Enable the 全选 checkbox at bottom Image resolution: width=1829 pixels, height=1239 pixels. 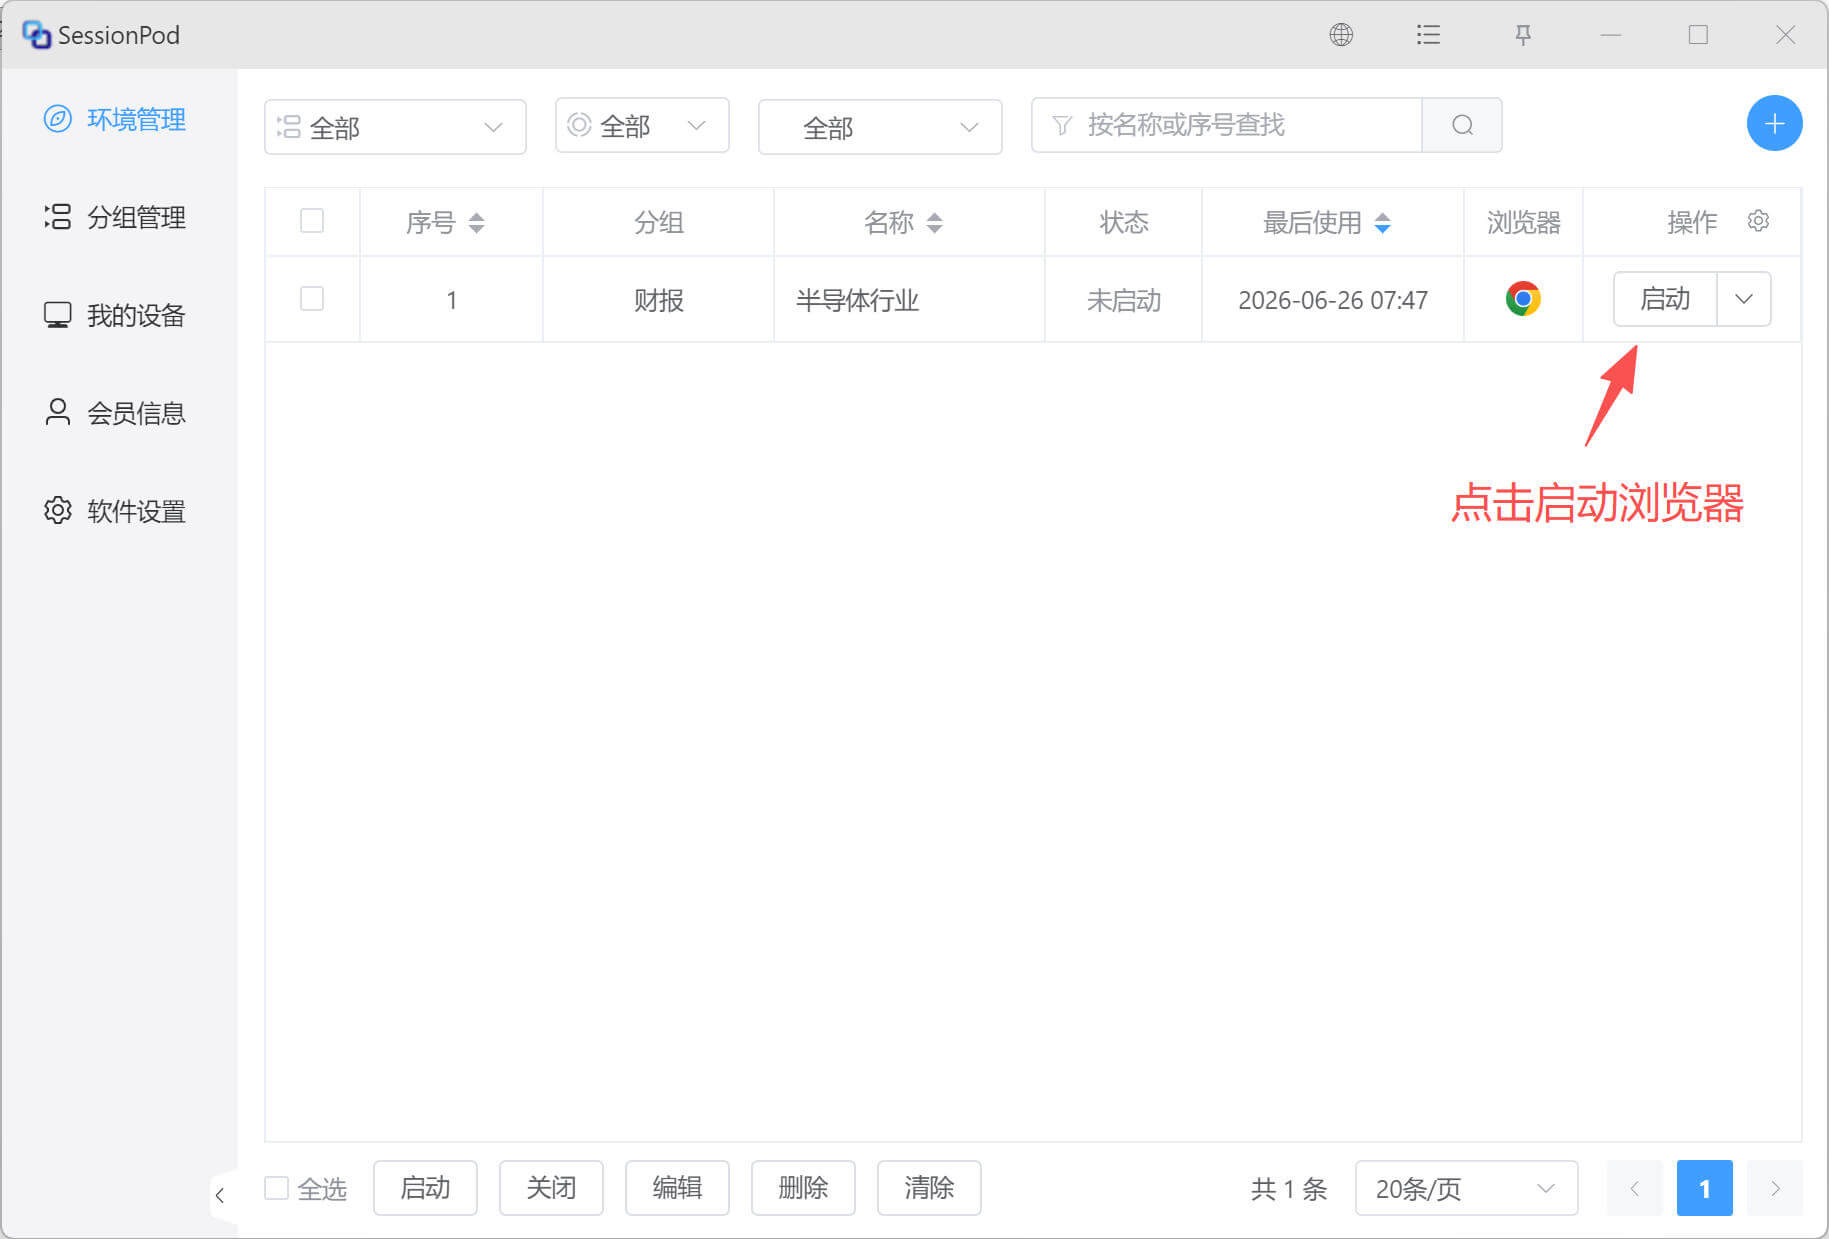[276, 1188]
